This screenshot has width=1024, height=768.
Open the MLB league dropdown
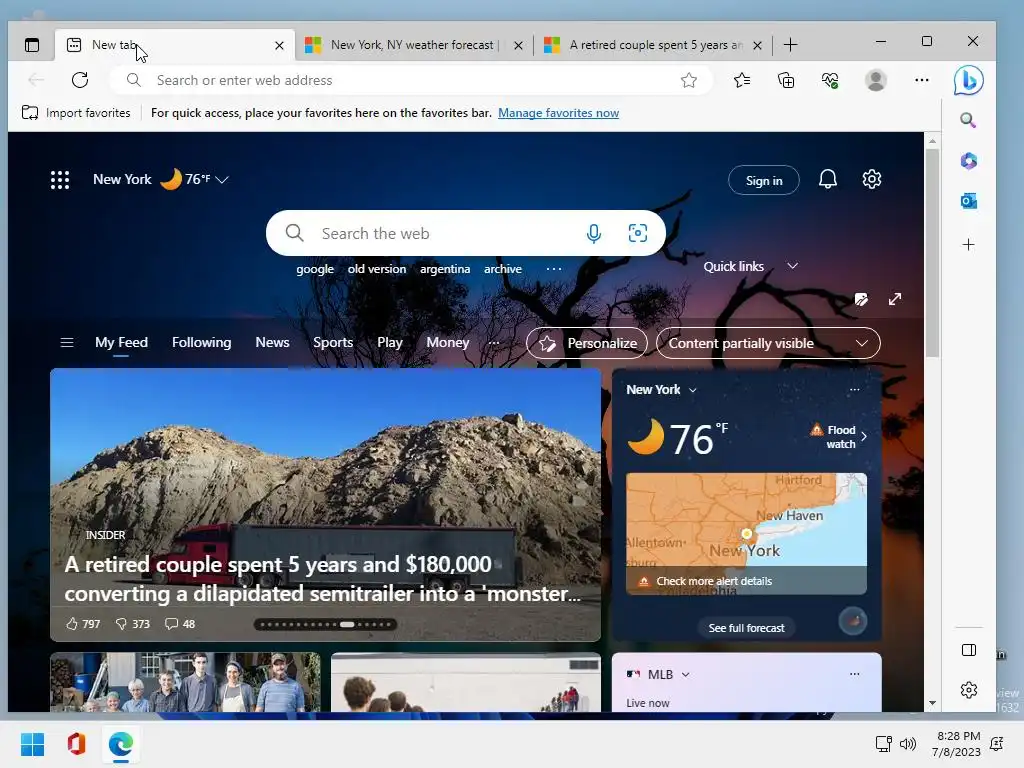[685, 675]
